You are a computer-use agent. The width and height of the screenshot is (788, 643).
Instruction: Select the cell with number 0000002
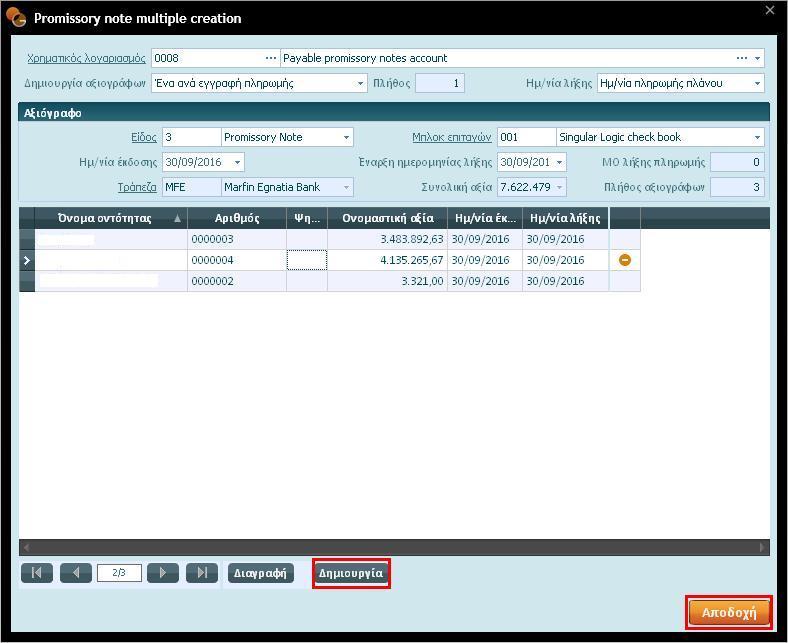point(237,282)
